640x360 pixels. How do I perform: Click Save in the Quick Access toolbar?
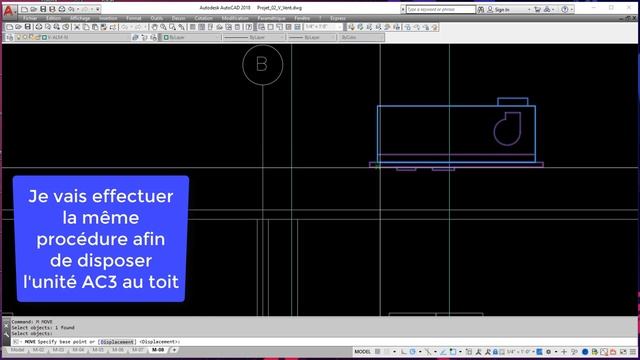43,9
